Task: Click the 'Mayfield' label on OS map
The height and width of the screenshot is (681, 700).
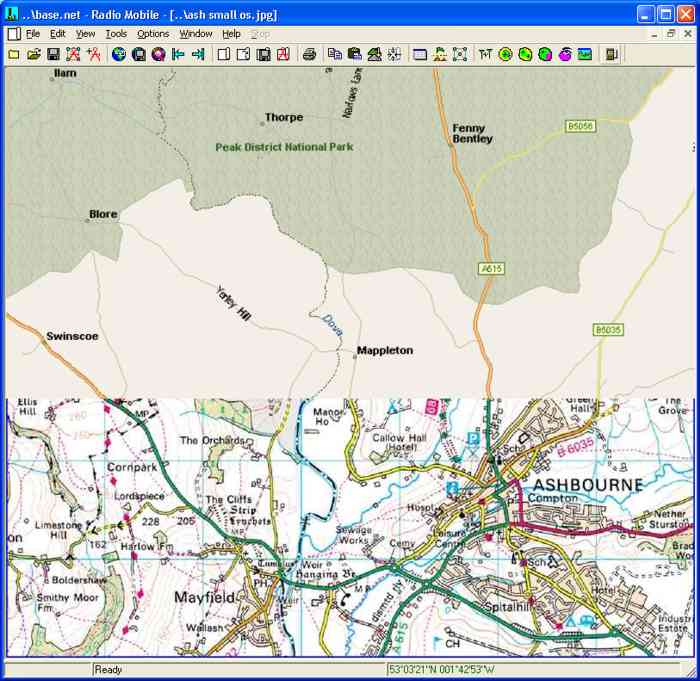Action: (204, 597)
